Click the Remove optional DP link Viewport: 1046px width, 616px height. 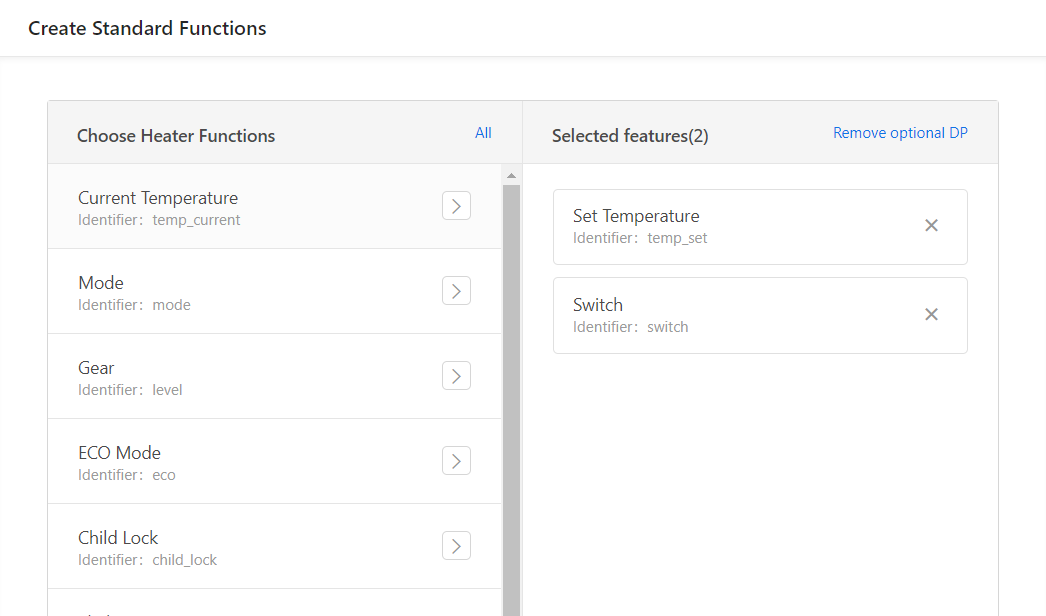click(900, 133)
